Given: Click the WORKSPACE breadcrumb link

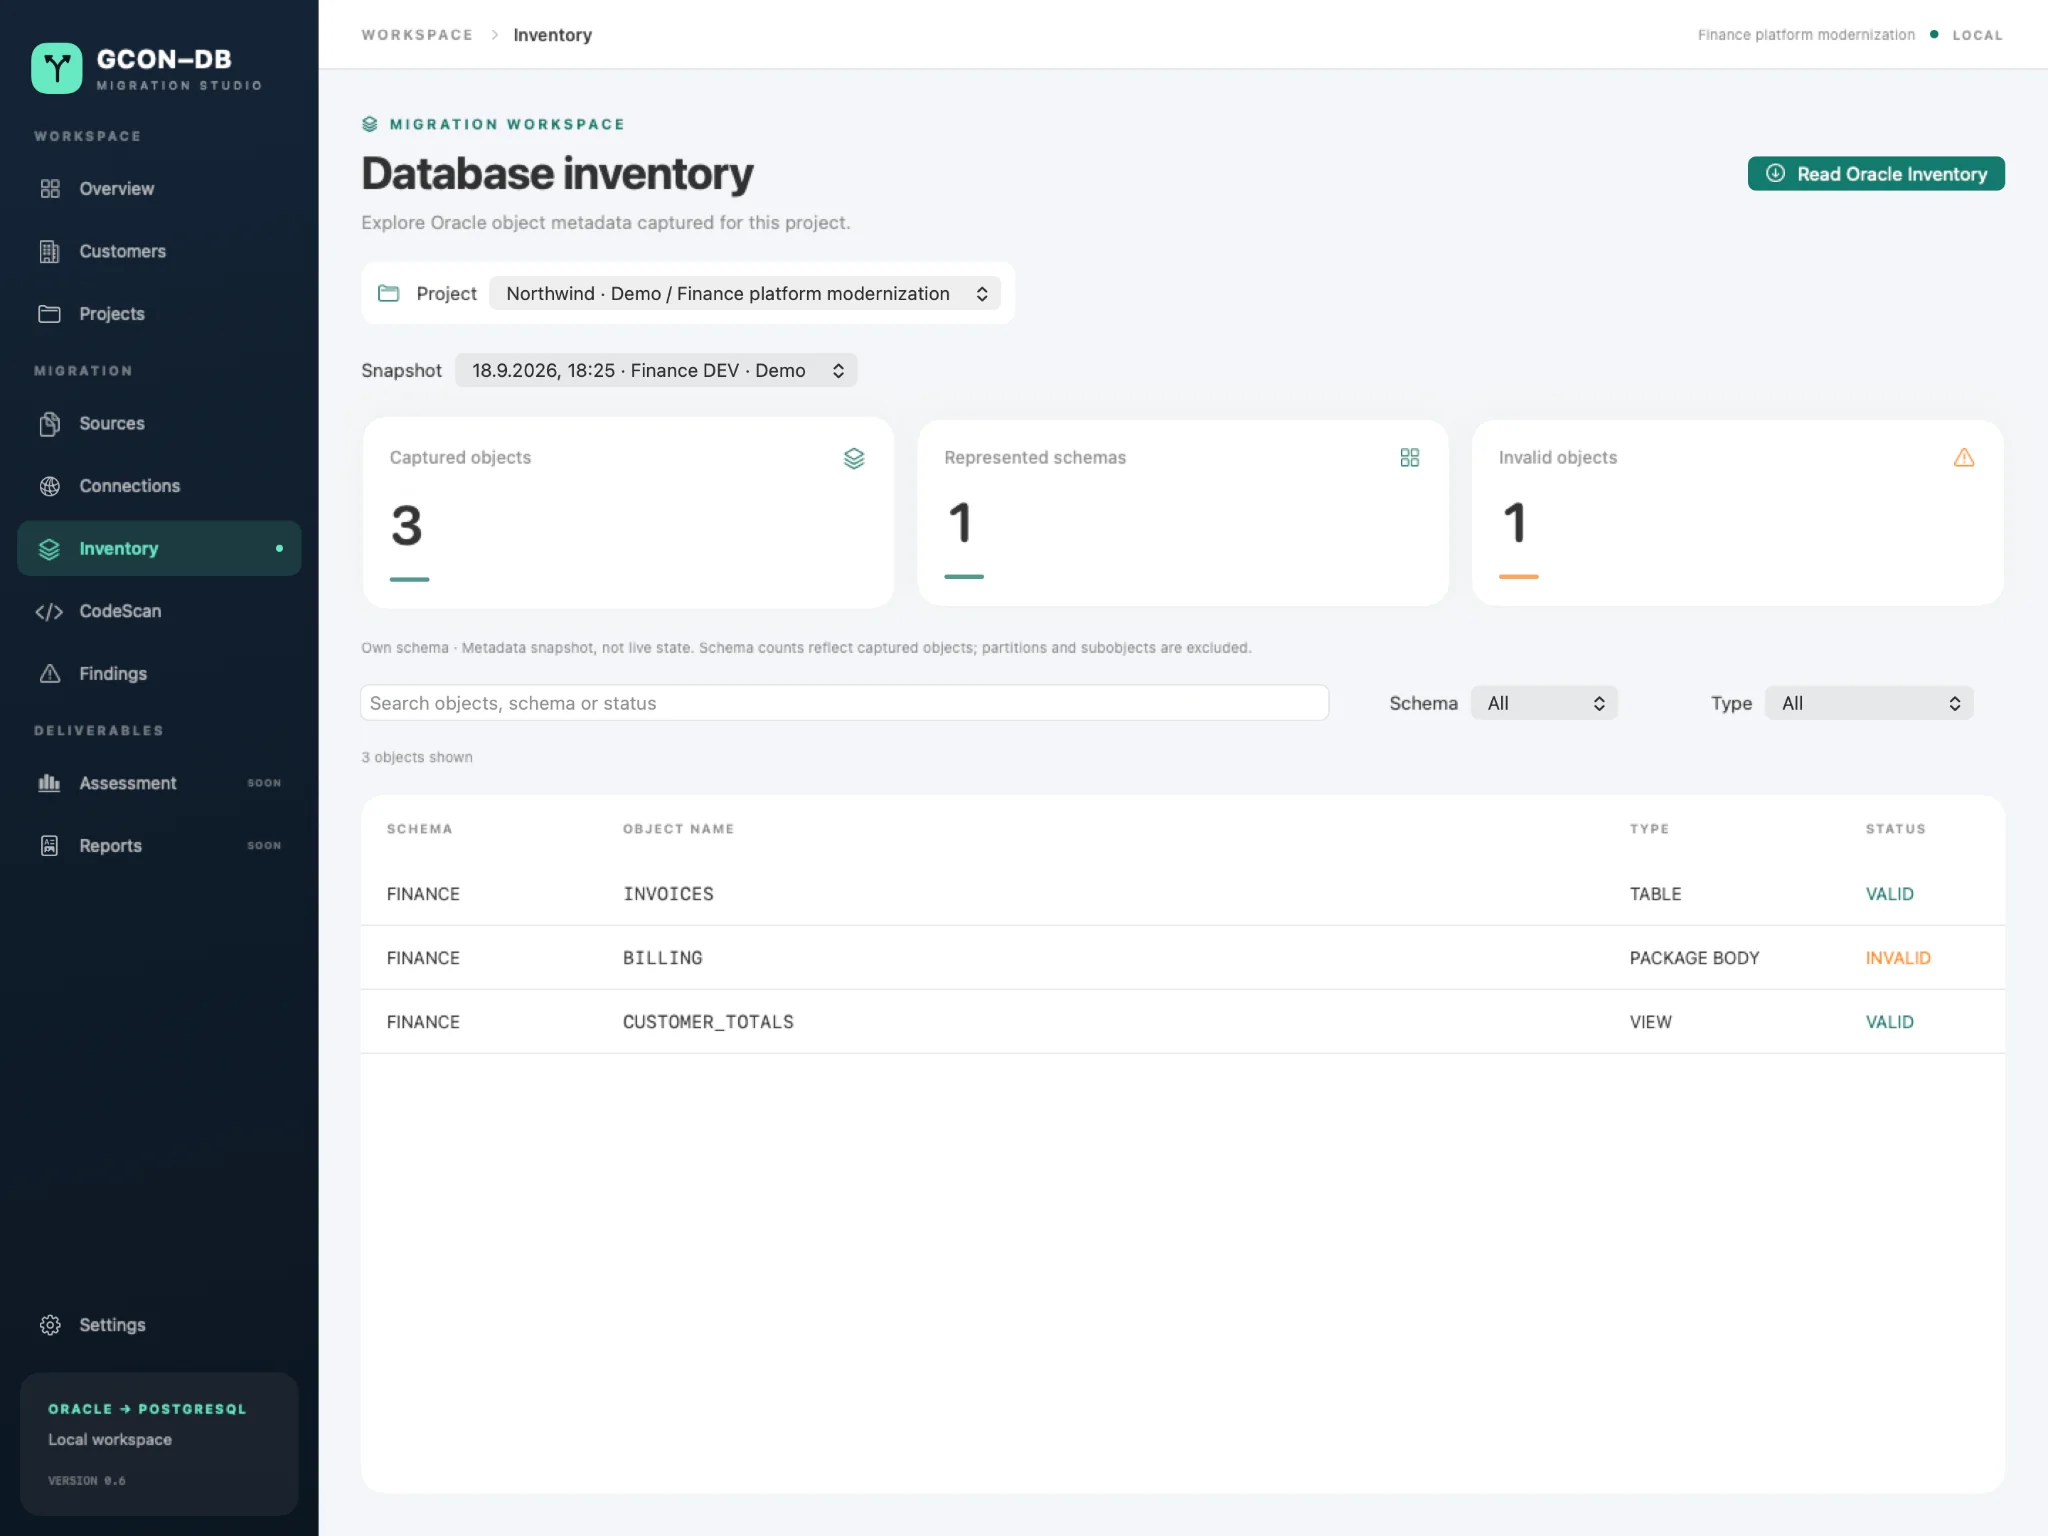Looking at the screenshot, I should click(x=417, y=35).
